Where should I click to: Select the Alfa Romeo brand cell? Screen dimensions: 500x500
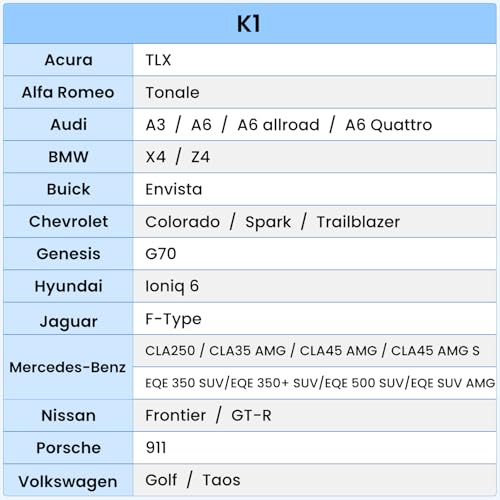click(x=68, y=92)
